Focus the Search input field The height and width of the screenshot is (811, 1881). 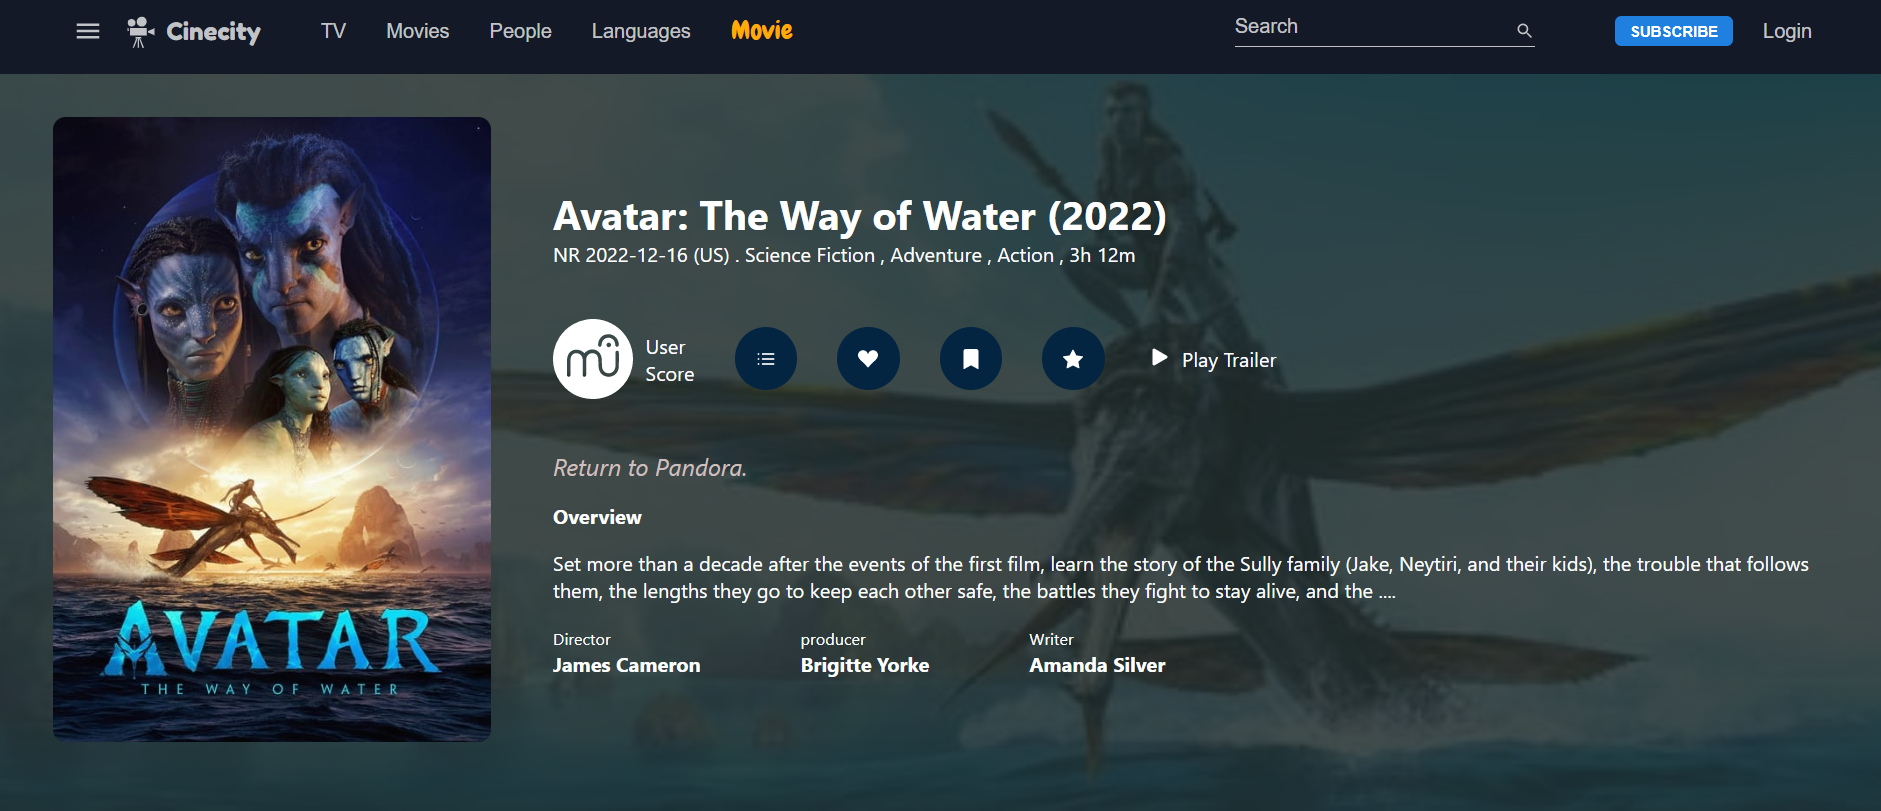[x=1372, y=28]
